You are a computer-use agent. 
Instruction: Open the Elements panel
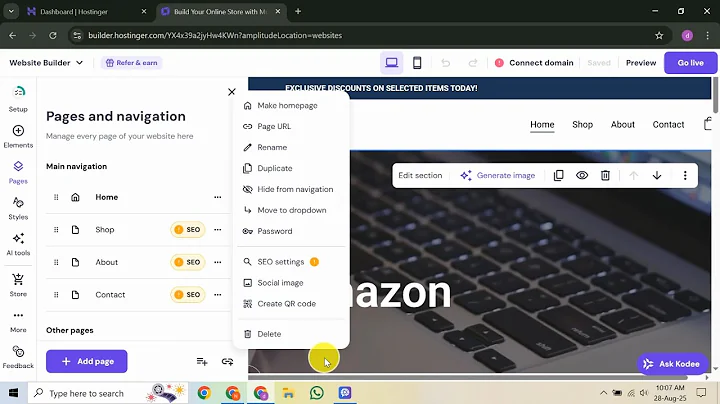(18, 136)
